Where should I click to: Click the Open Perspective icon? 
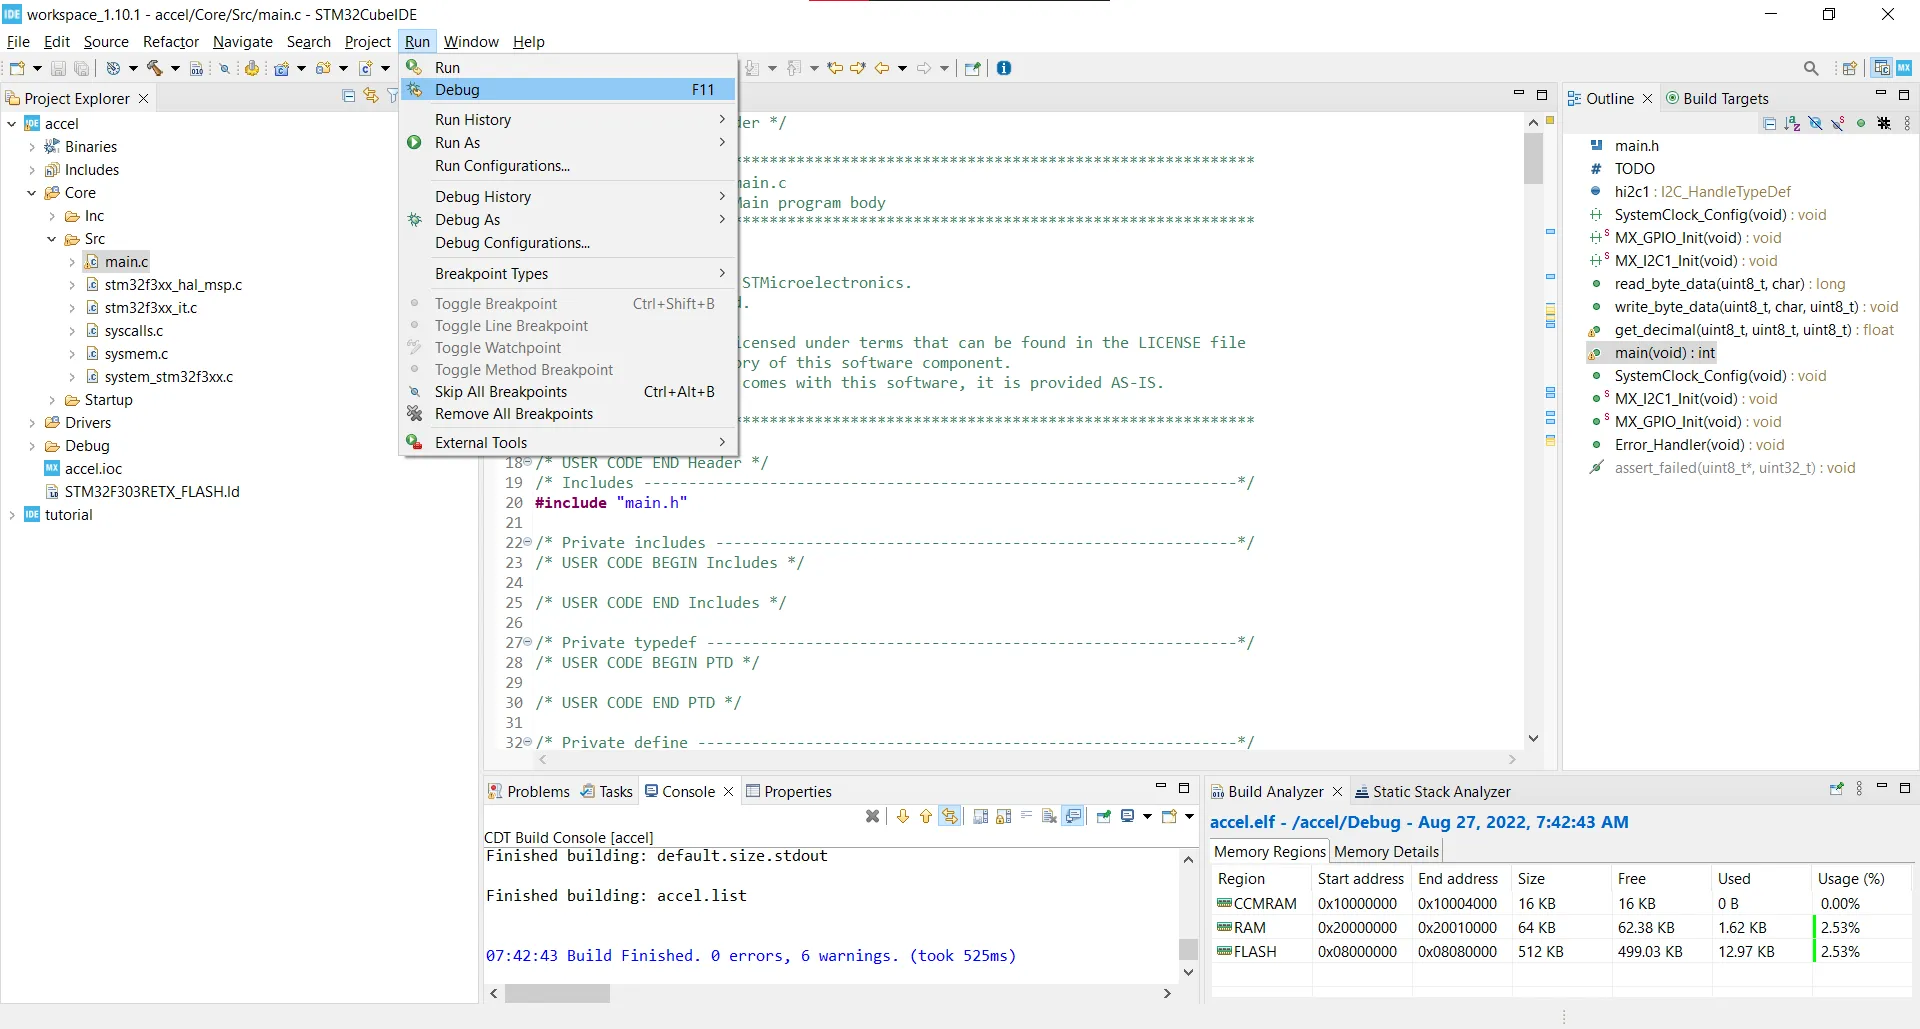tap(1850, 68)
